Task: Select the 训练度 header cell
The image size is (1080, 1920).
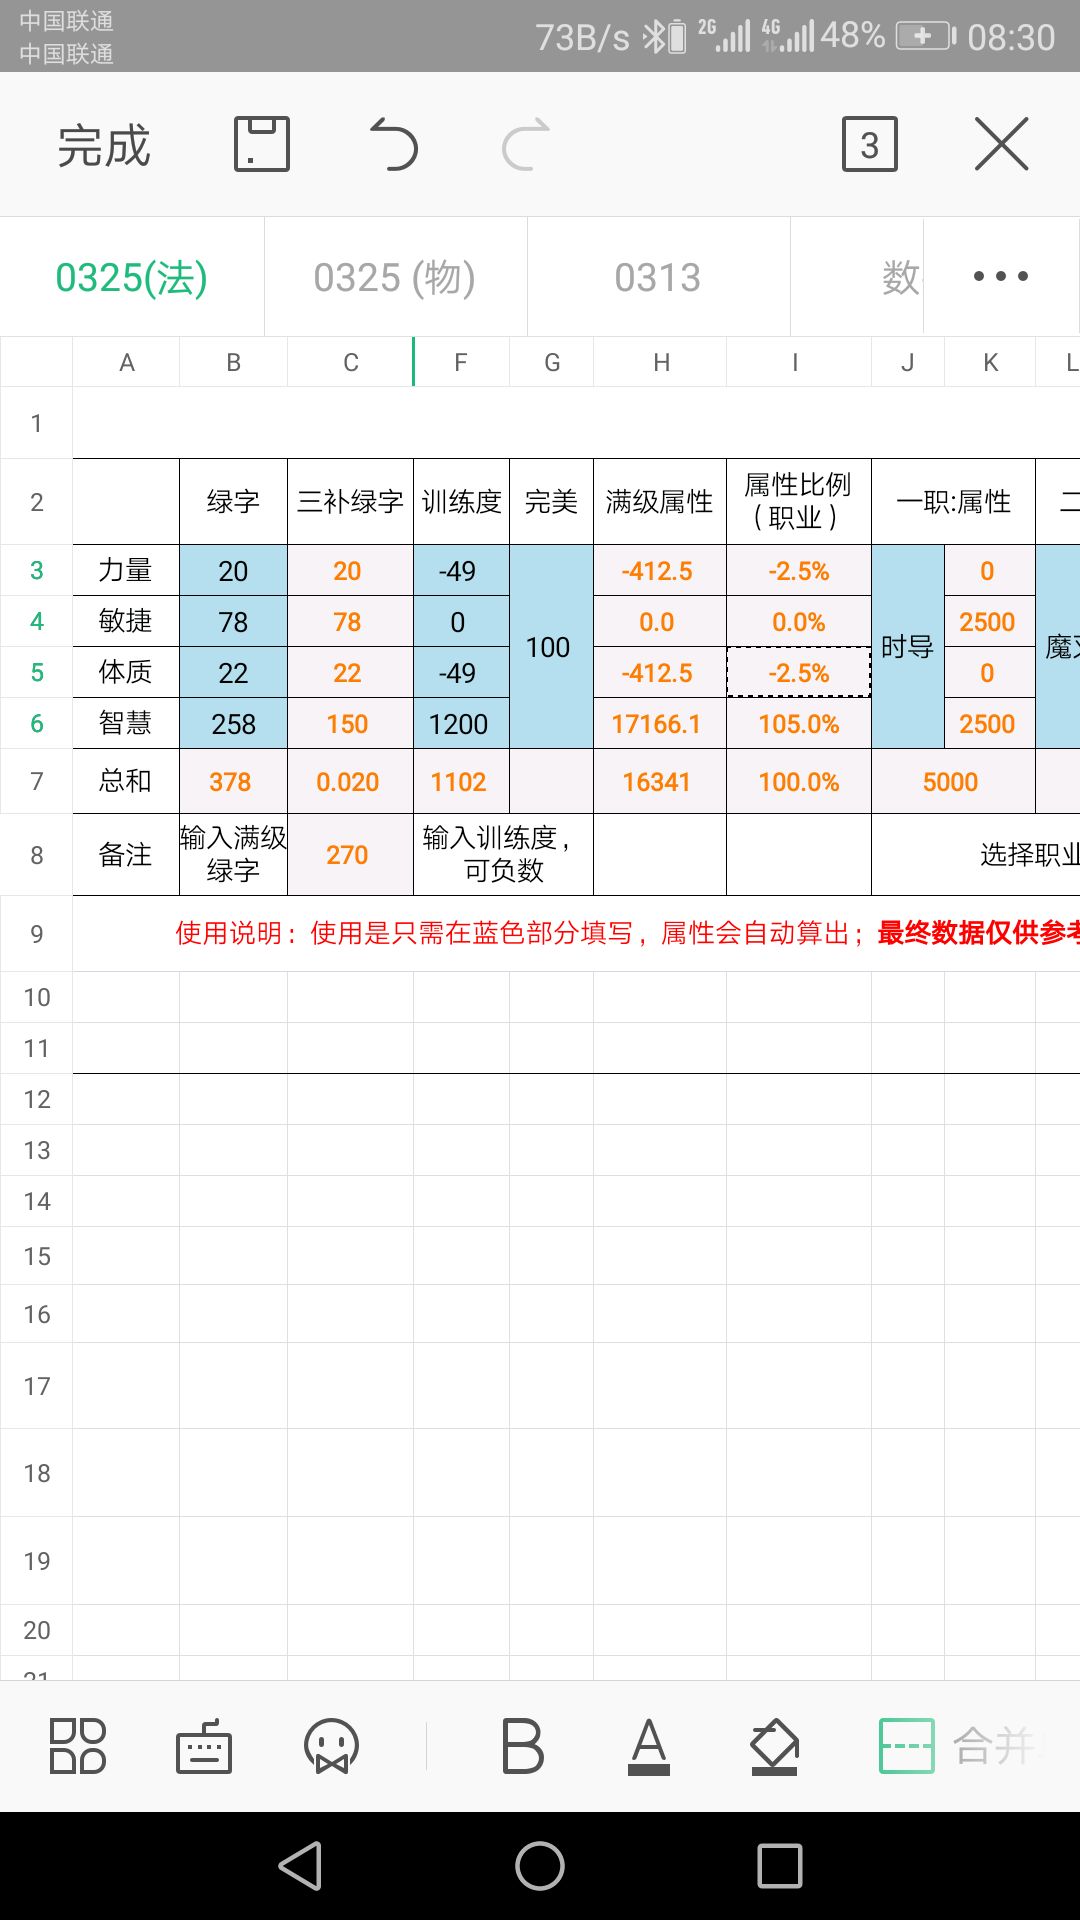Action: 461,502
